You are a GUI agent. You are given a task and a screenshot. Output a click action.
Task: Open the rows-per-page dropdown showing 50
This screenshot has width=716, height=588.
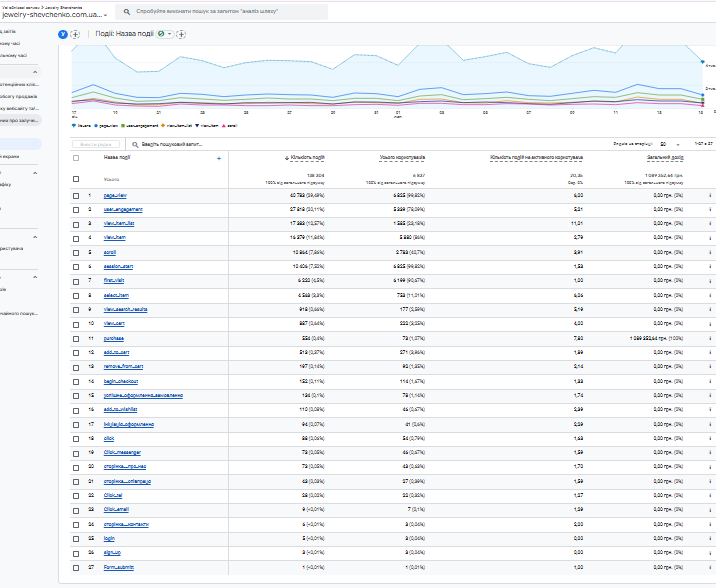(x=670, y=144)
